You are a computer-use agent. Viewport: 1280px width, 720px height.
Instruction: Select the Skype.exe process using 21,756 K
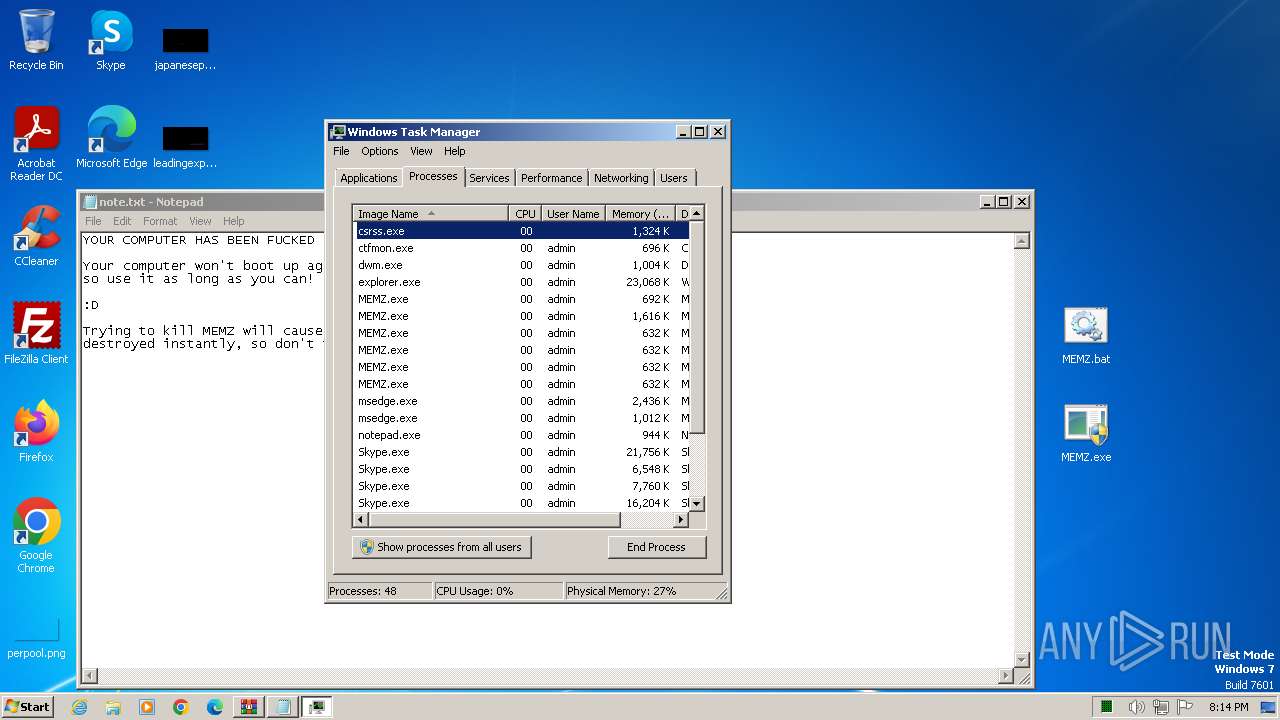point(522,452)
